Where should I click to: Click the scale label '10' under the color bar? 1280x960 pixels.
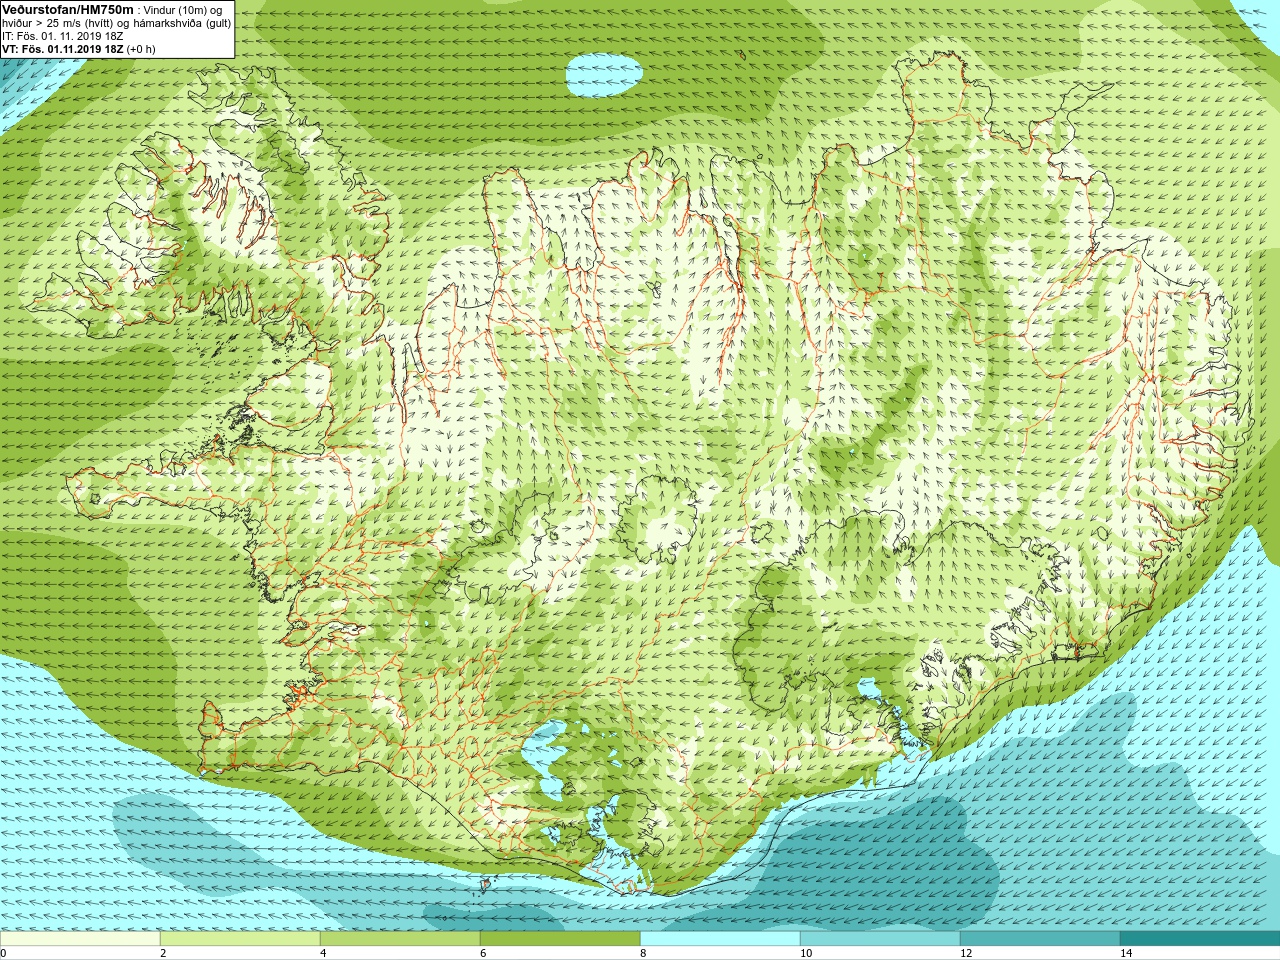[806, 953]
